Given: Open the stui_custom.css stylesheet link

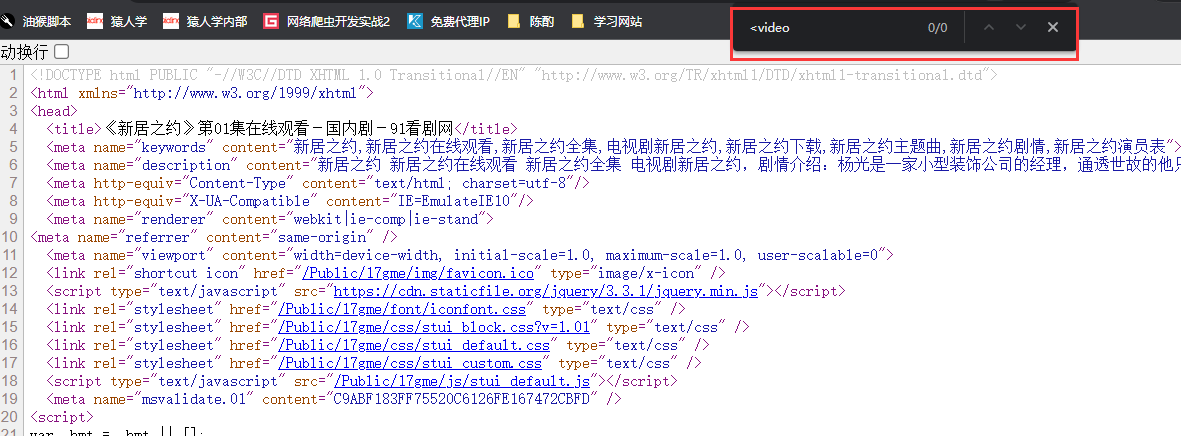Looking at the screenshot, I should [411, 363].
